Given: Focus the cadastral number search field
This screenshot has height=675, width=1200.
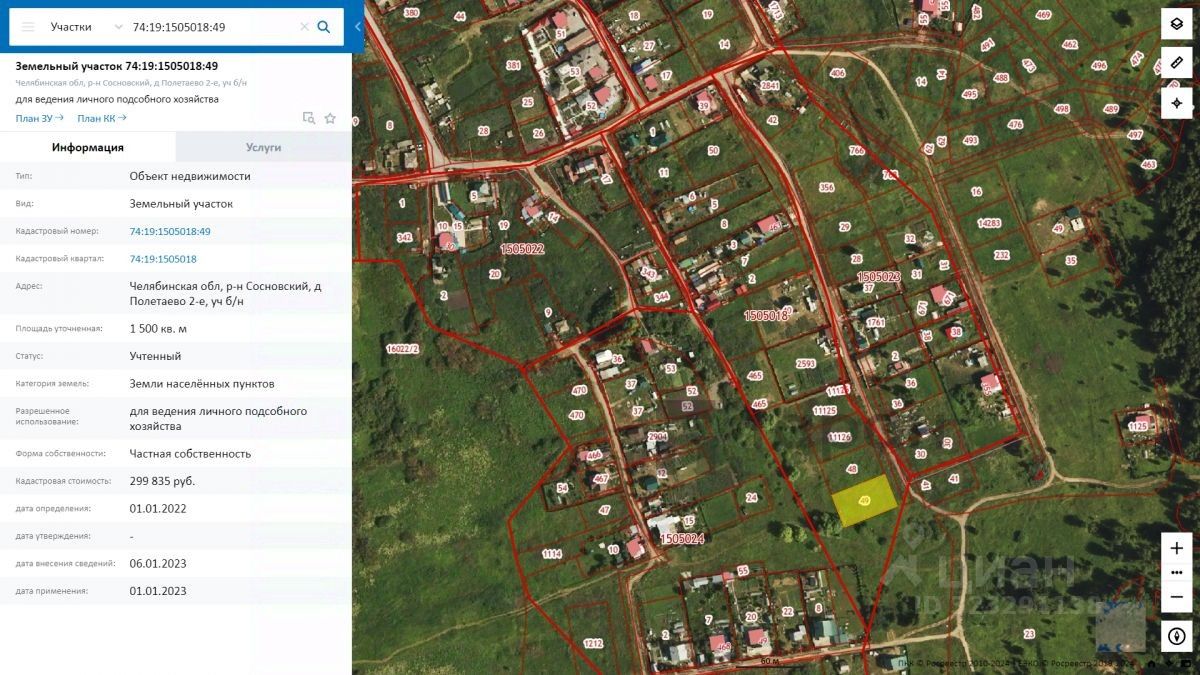Looking at the screenshot, I should 211,27.
